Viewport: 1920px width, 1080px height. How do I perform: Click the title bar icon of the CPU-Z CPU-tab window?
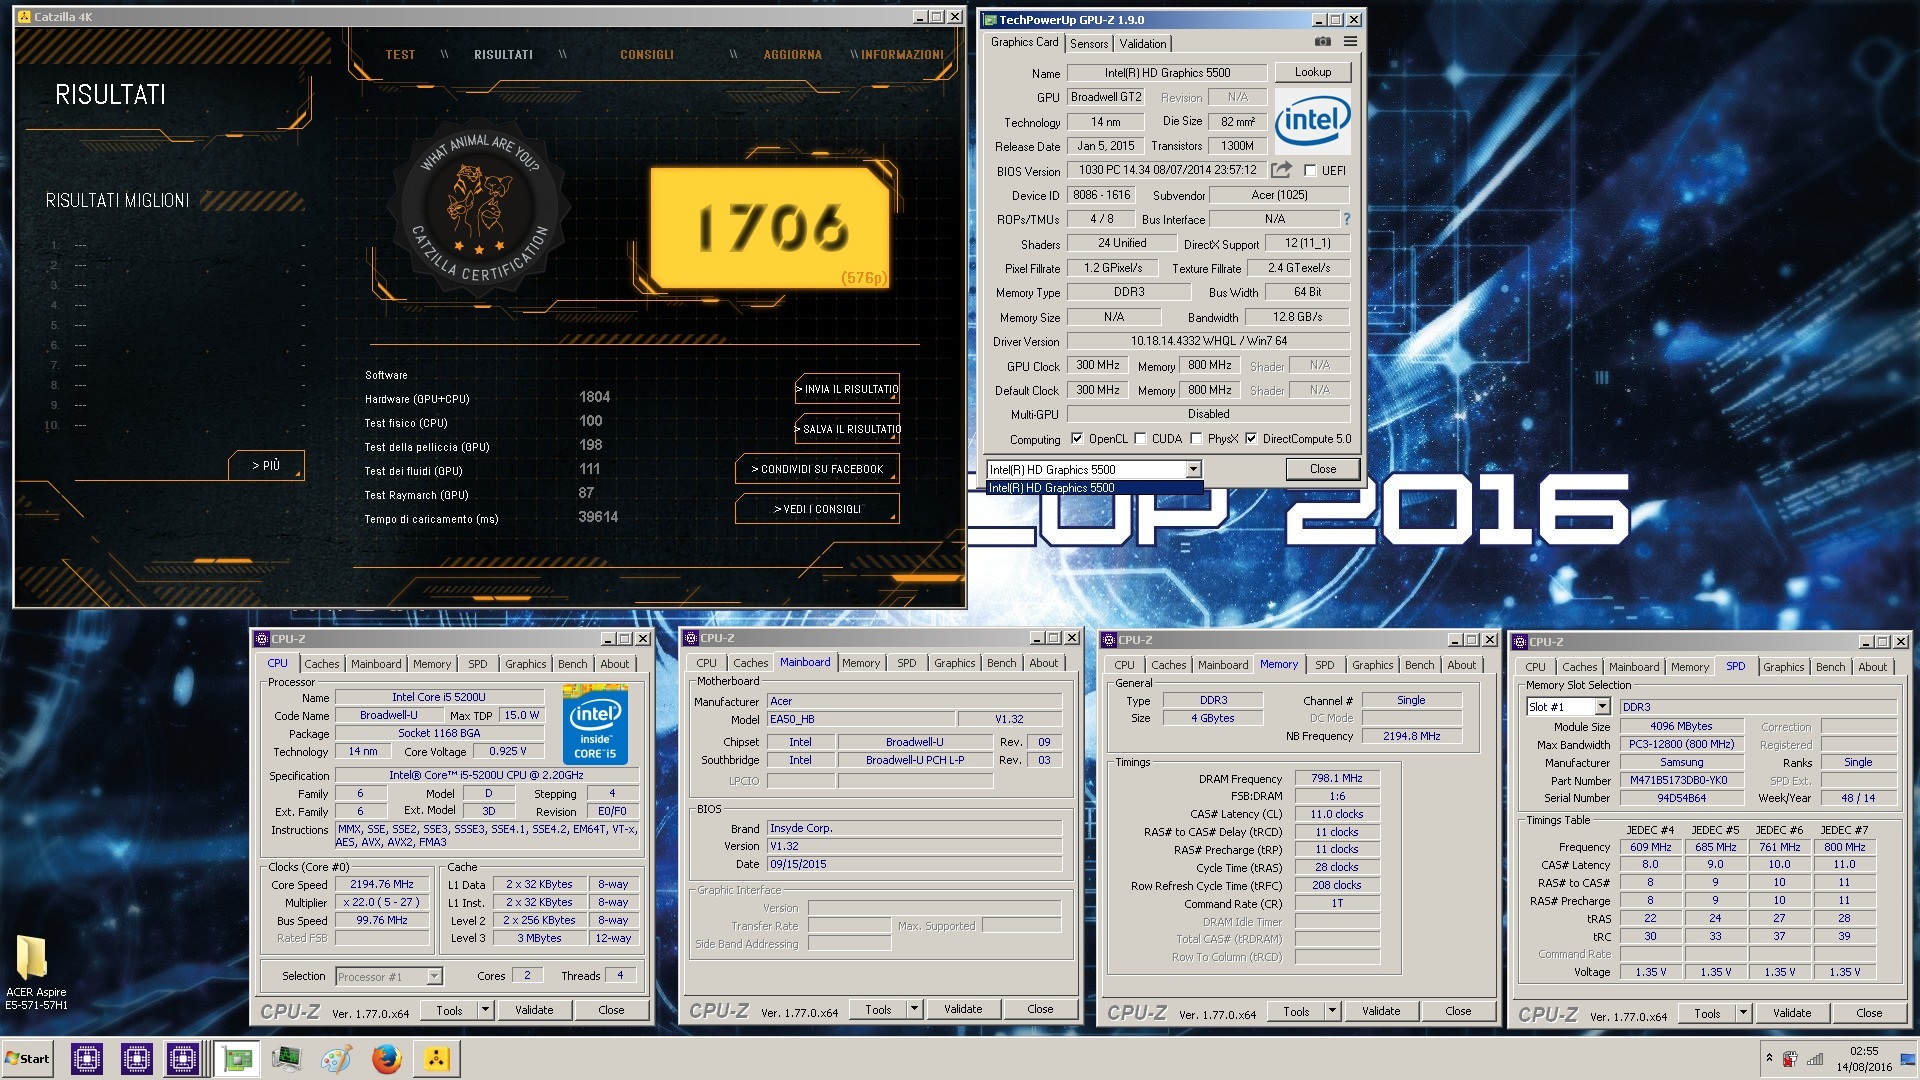click(x=262, y=639)
